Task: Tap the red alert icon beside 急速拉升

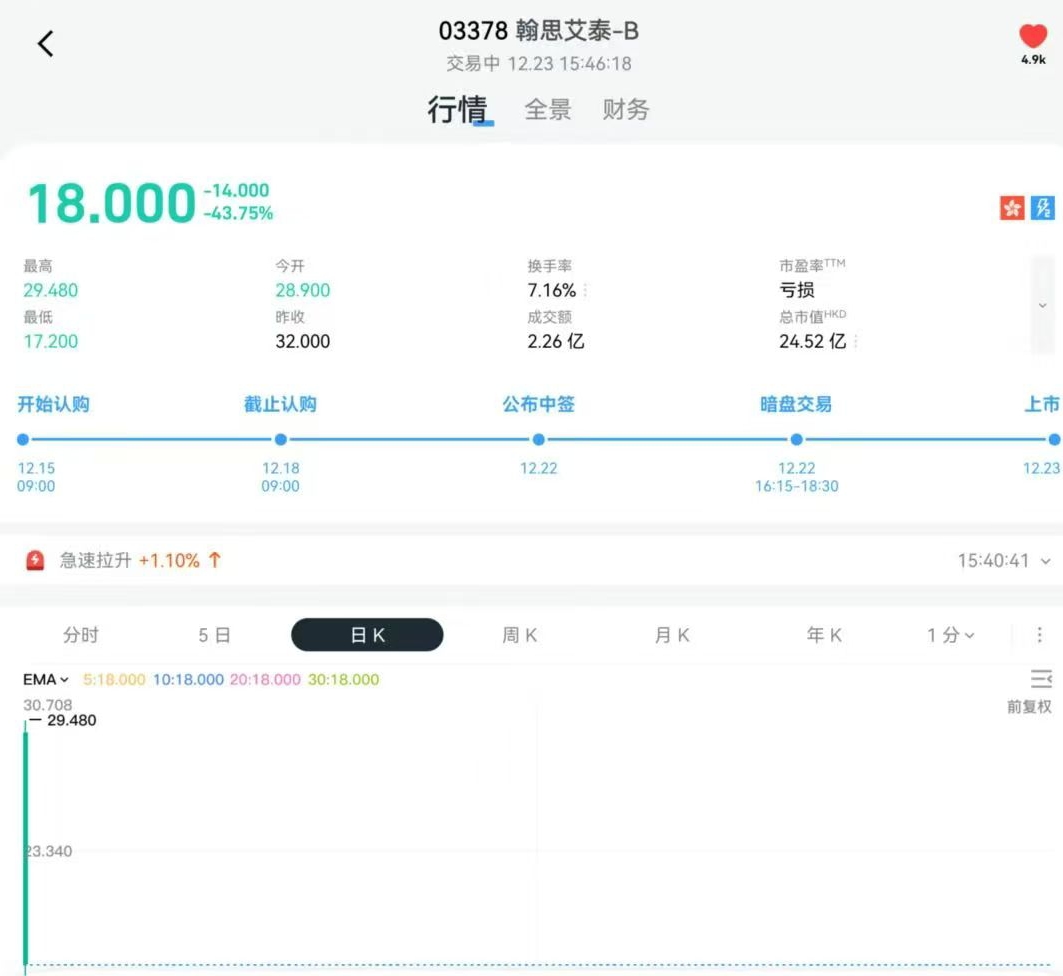Action: [x=35, y=561]
